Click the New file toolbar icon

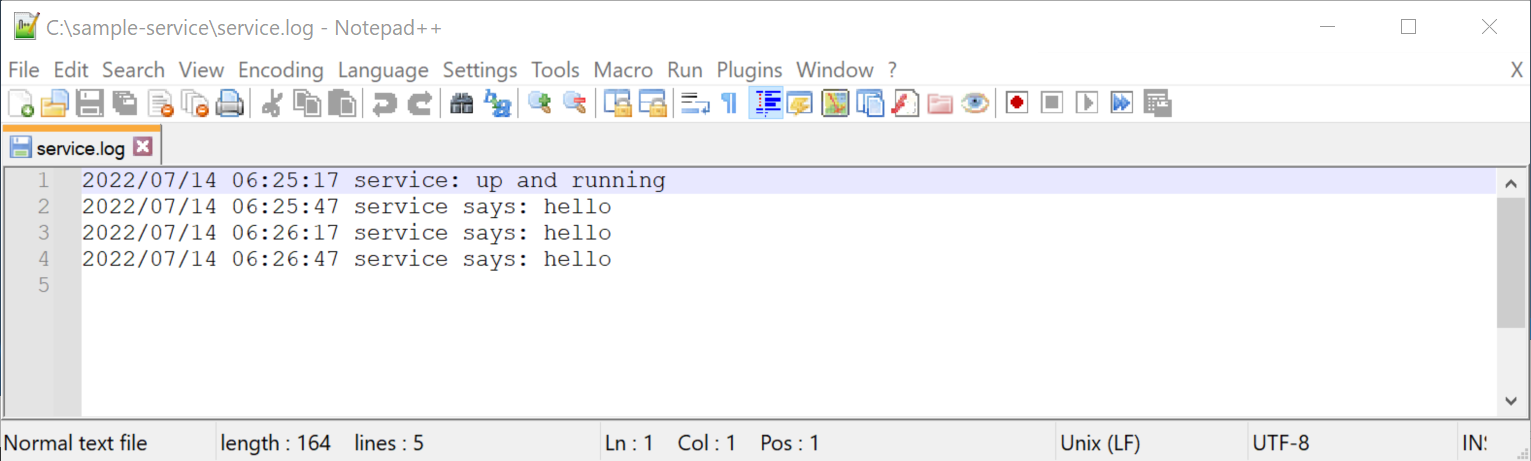20,103
